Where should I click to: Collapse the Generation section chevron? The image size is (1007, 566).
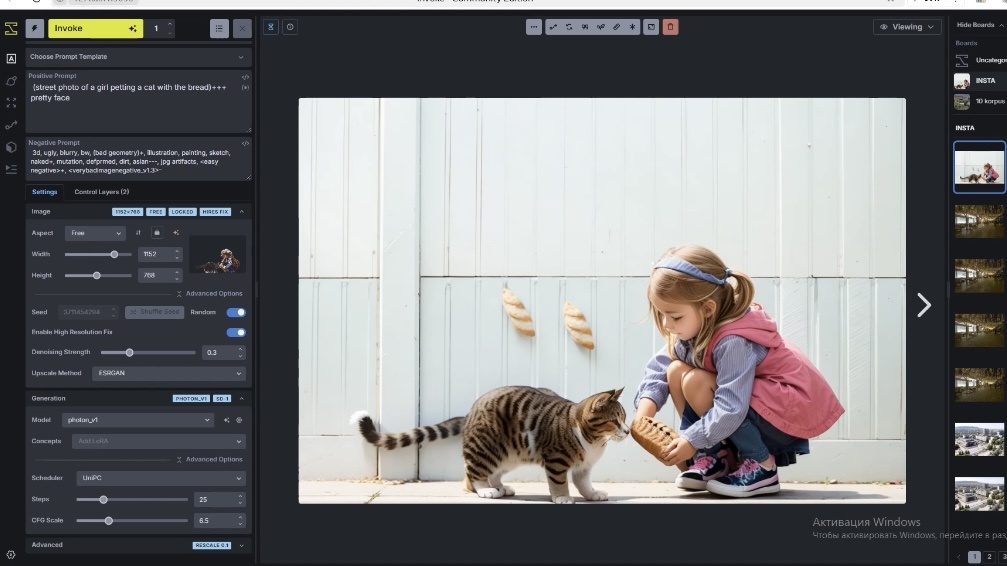tap(241, 398)
